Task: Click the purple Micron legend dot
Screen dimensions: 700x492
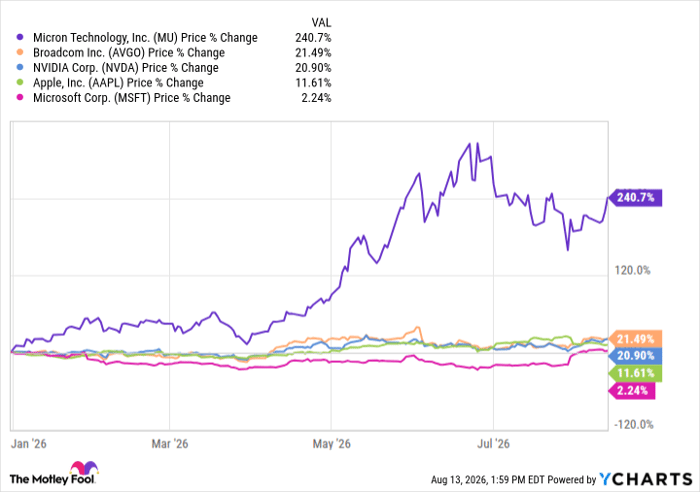Action: coord(20,38)
